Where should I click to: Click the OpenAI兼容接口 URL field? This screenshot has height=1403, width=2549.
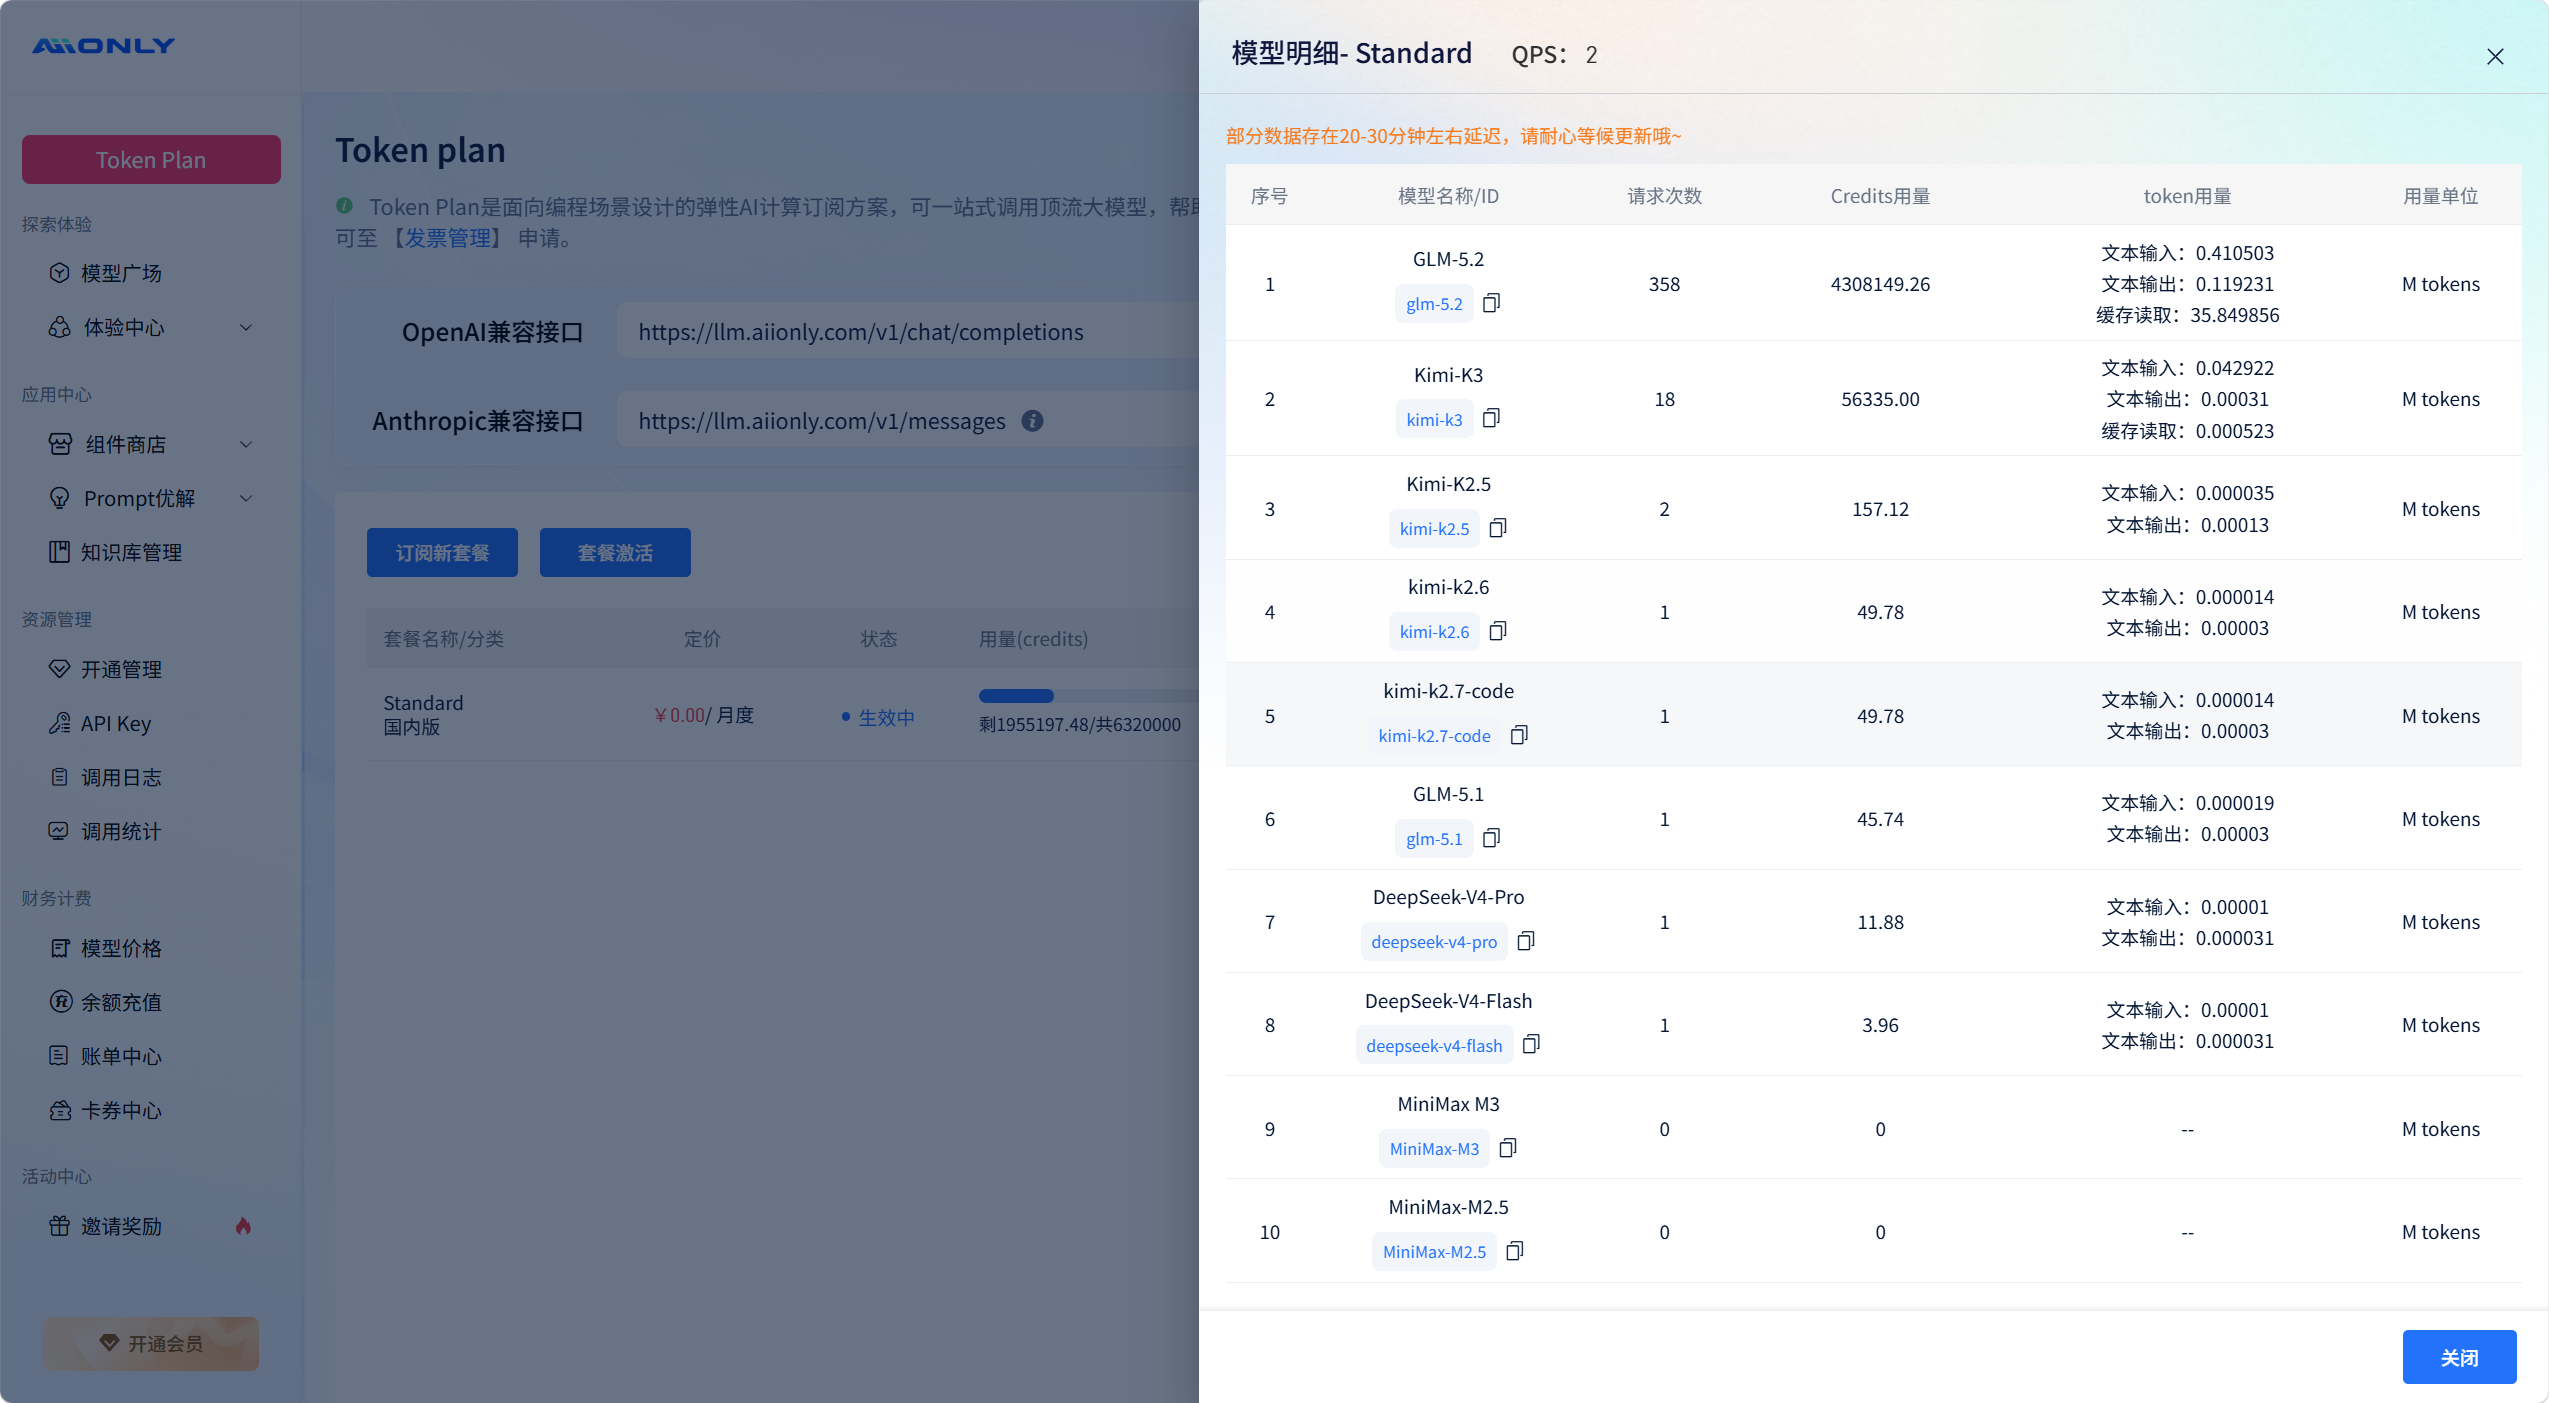(908, 332)
